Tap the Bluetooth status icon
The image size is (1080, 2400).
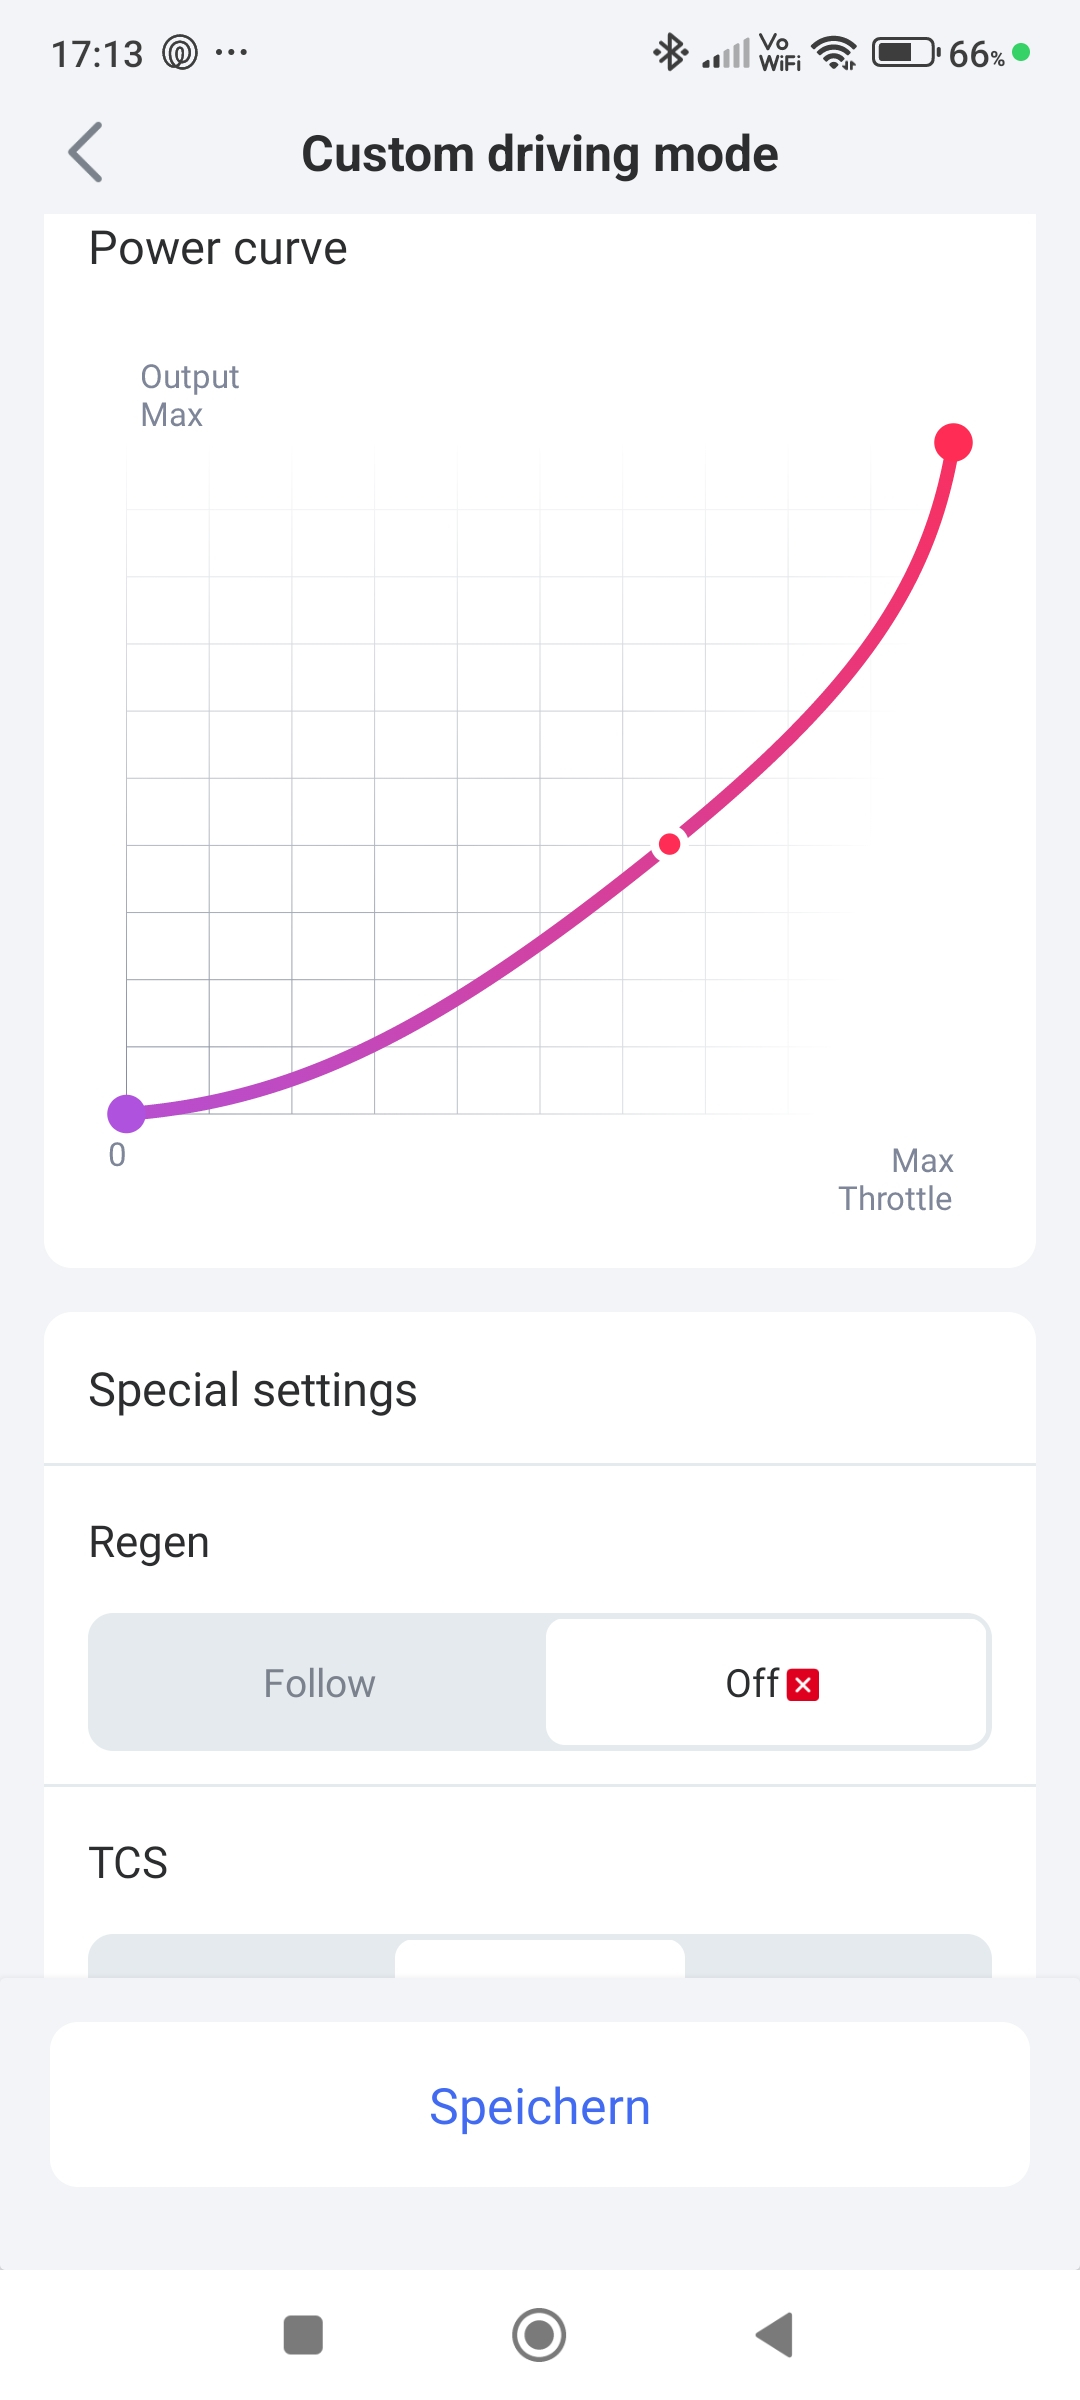pyautogui.click(x=670, y=52)
